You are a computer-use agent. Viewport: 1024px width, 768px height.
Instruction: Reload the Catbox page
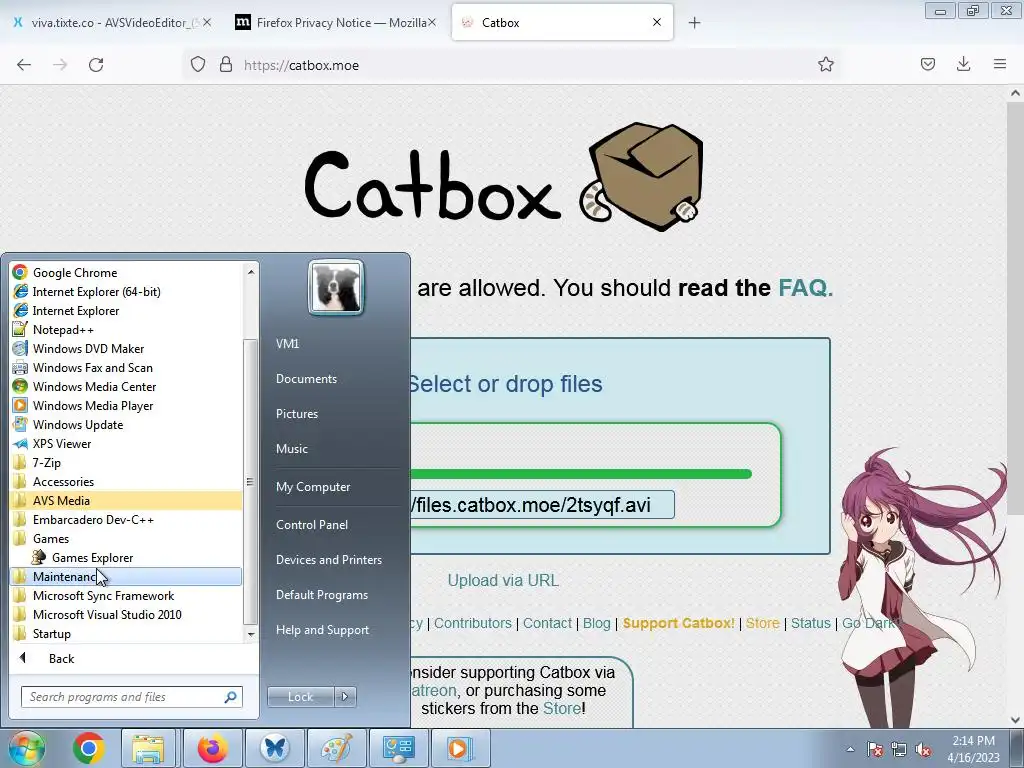click(96, 65)
